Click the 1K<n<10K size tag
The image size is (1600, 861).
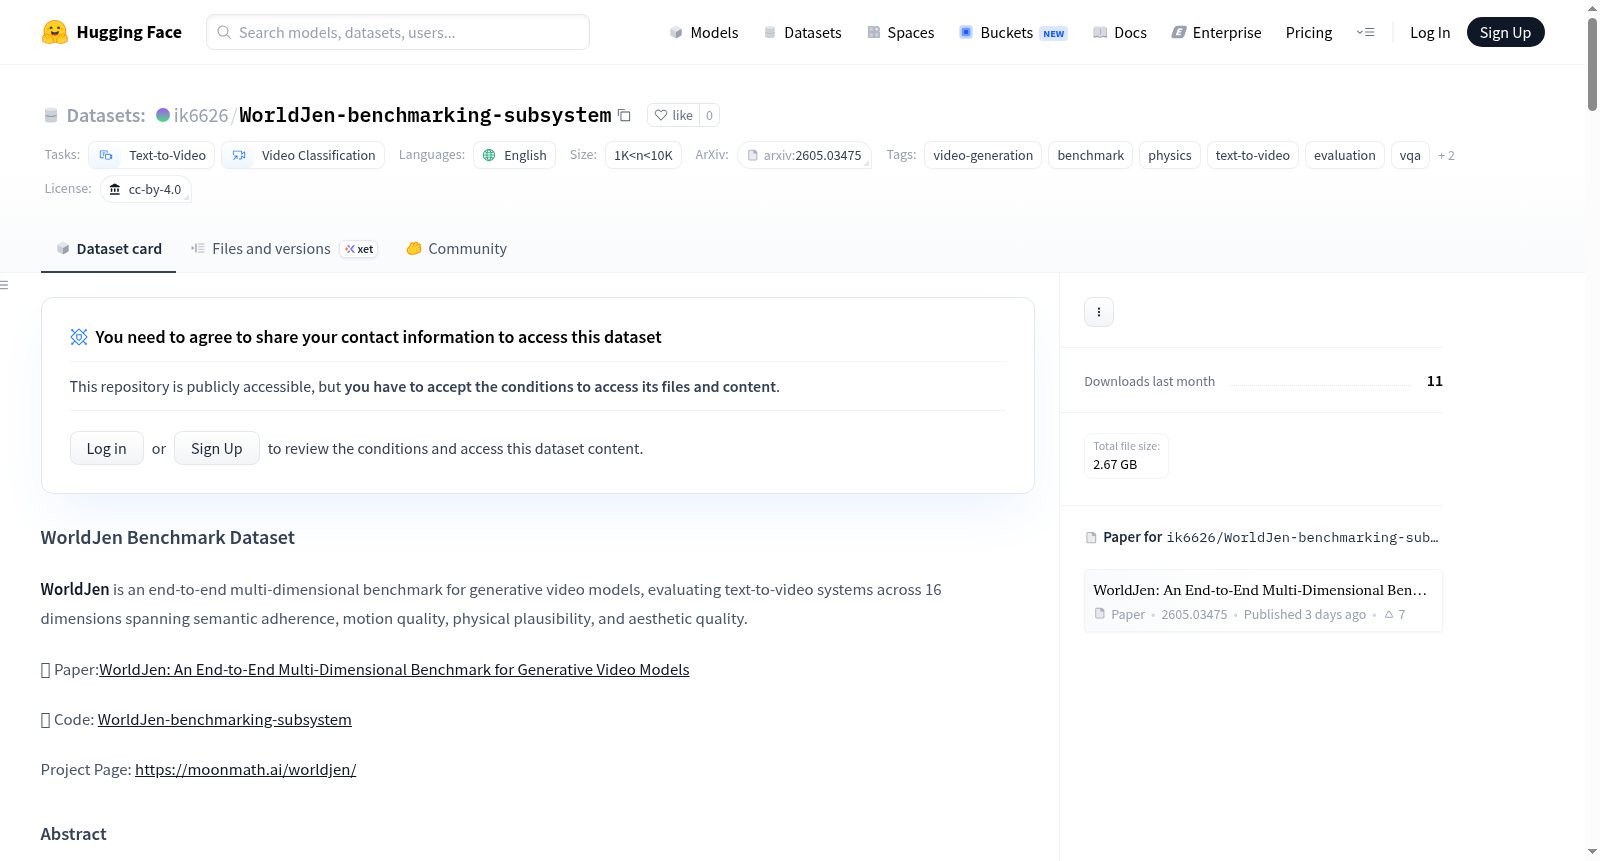click(x=643, y=155)
